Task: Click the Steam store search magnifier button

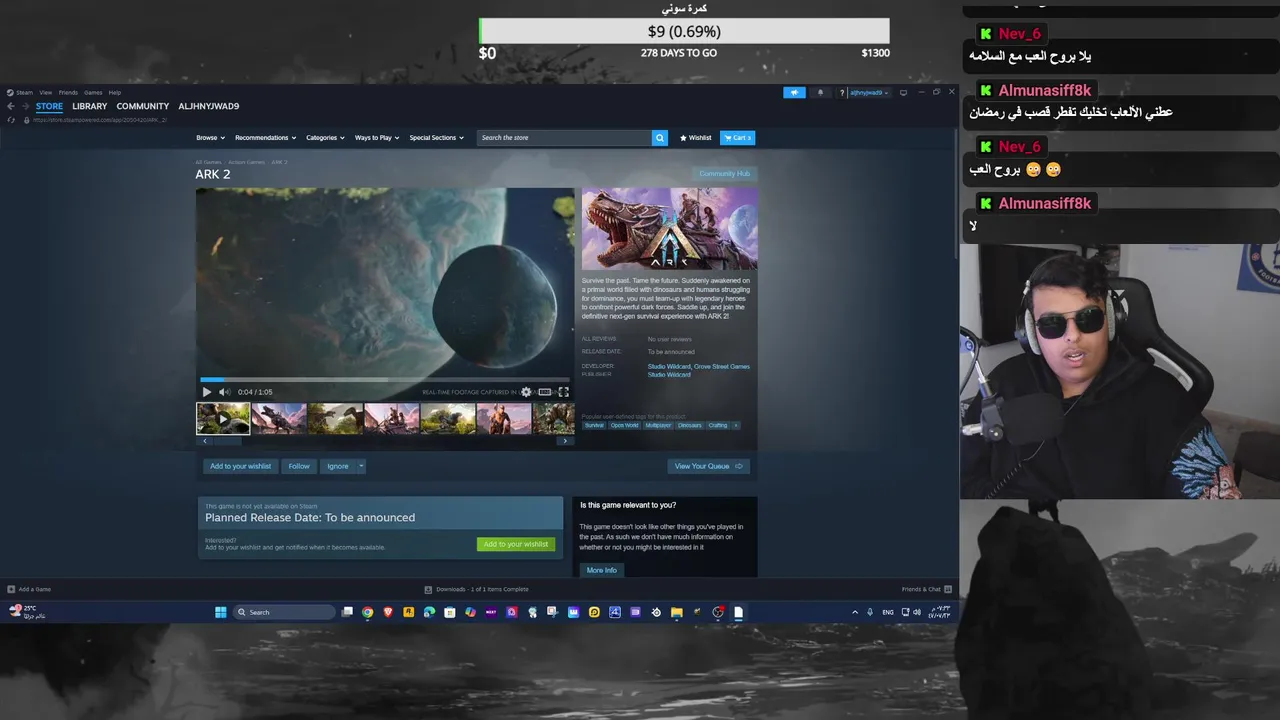Action: point(660,138)
